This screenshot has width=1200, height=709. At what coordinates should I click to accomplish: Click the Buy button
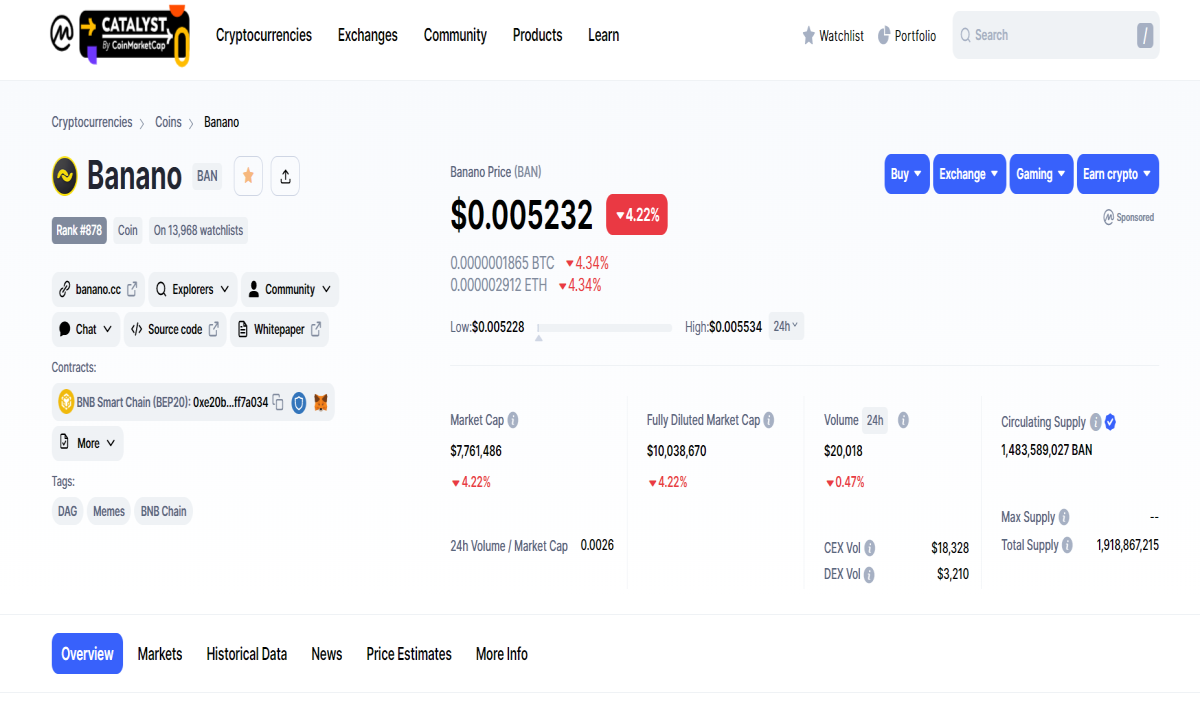pos(907,174)
